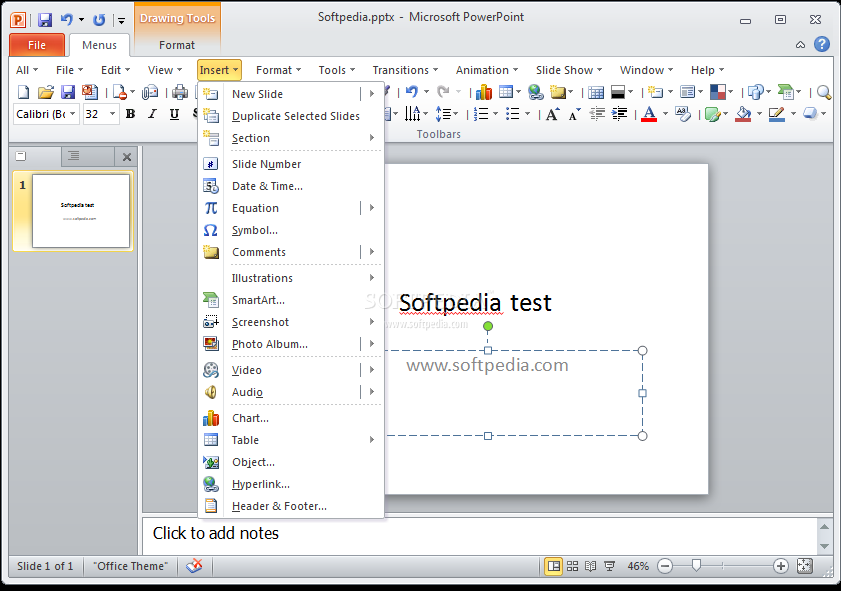Image resolution: width=841 pixels, height=591 pixels.
Task: Open Table submenu in Insert menu
Action: [x=291, y=440]
